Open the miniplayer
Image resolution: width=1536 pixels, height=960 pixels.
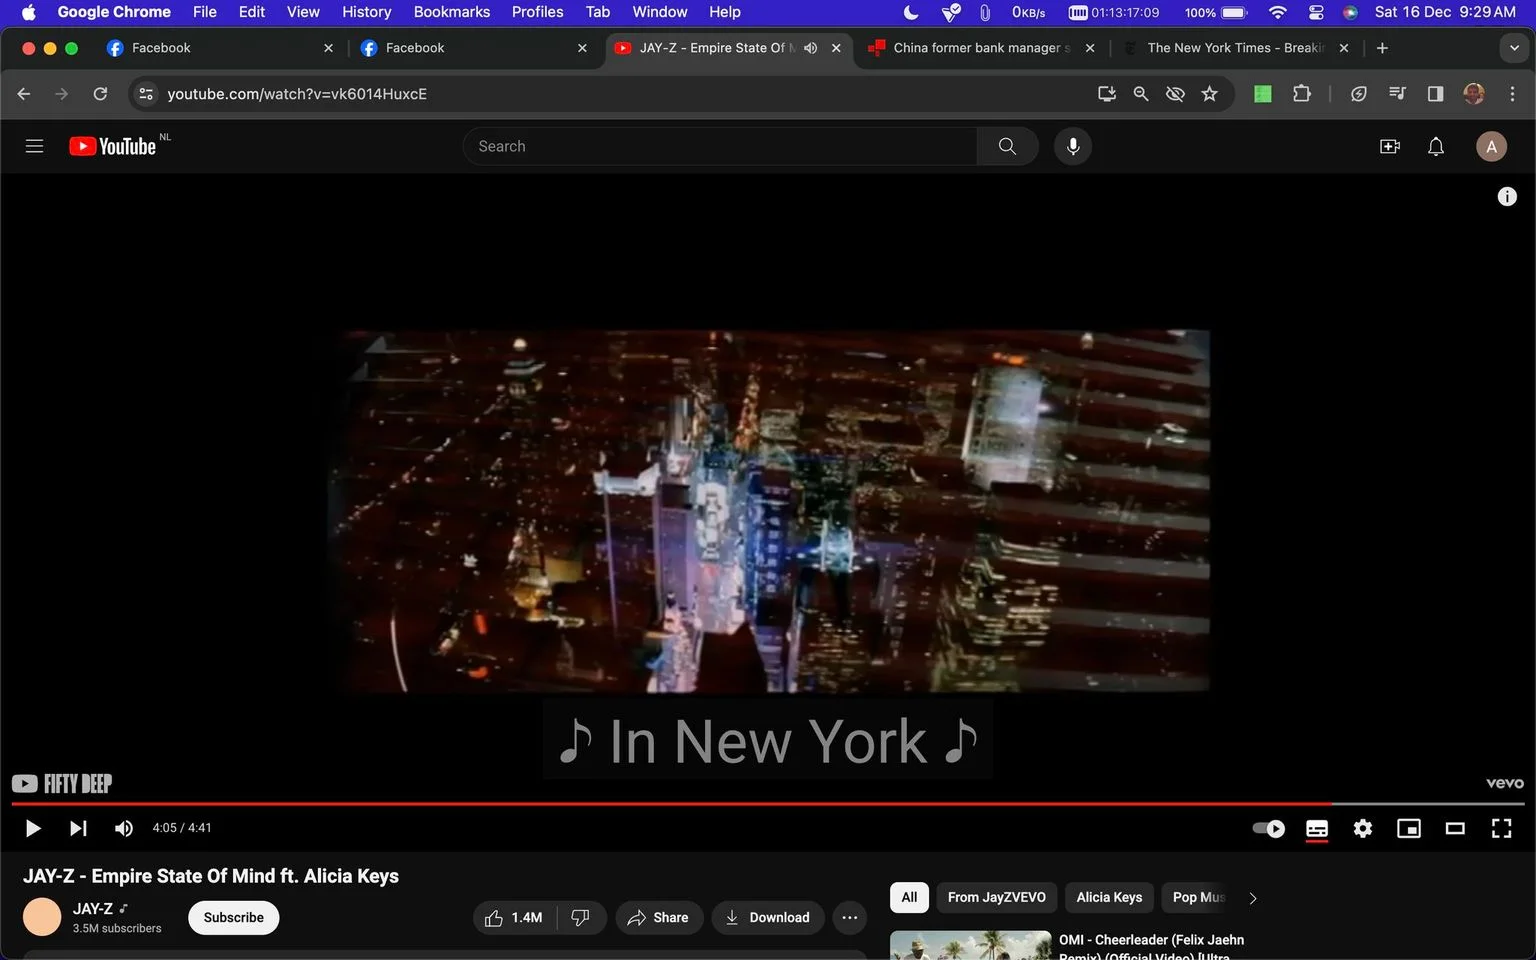(x=1408, y=828)
